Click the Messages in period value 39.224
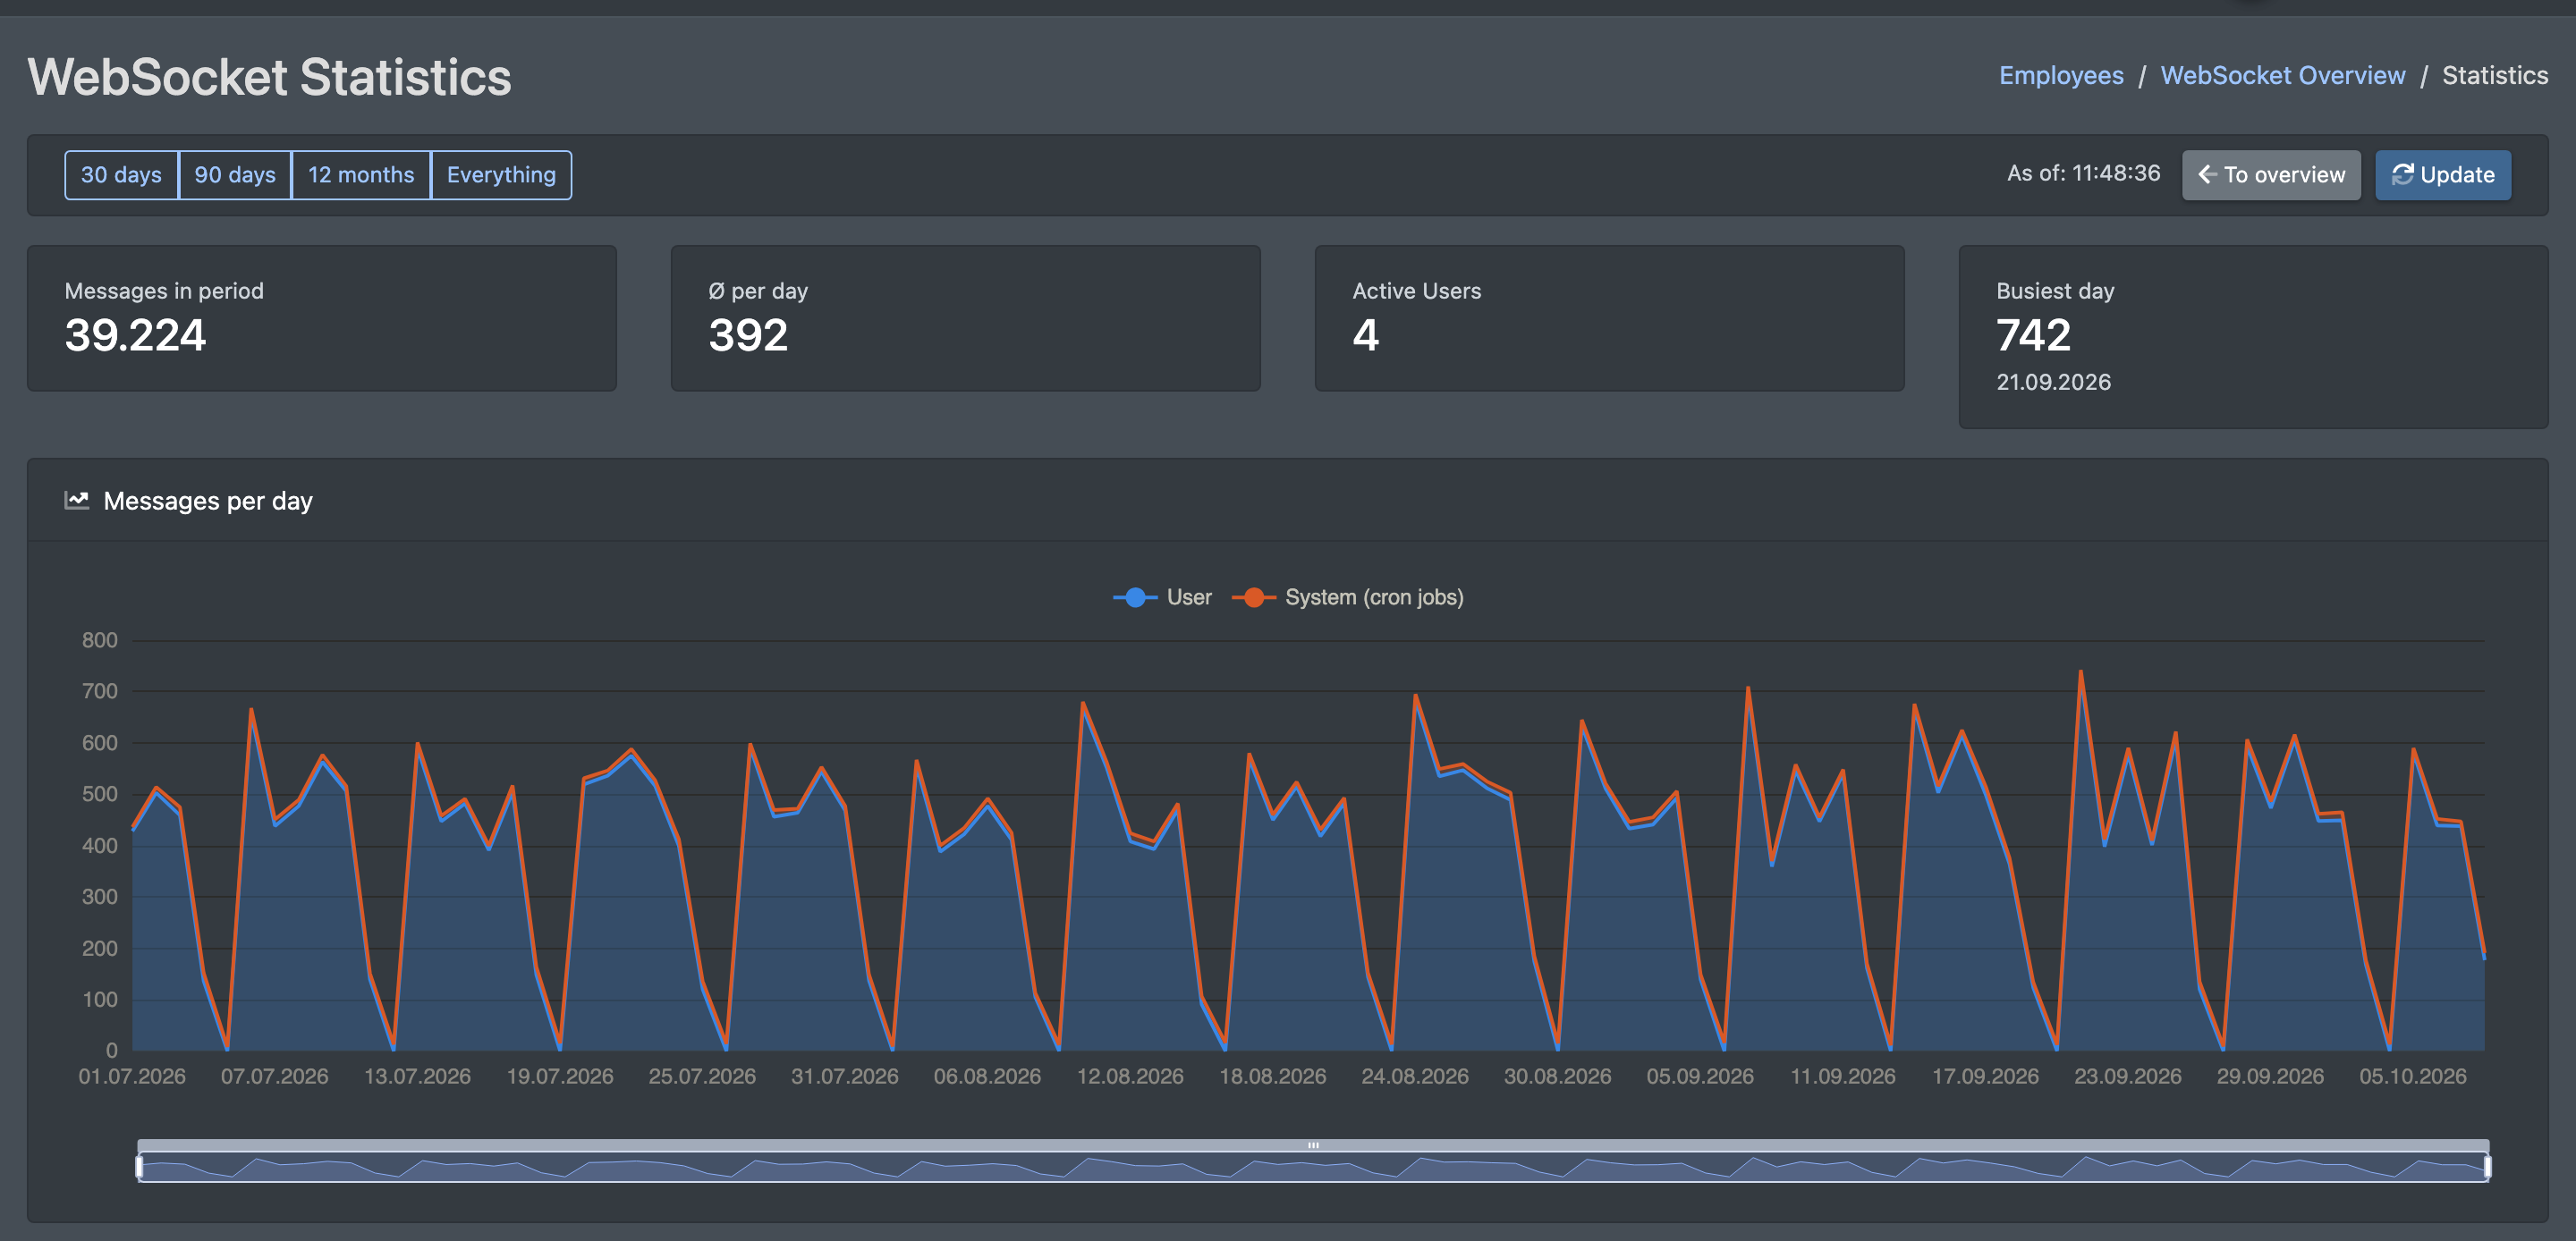Screen dimensions: 2576x1241 135,335
